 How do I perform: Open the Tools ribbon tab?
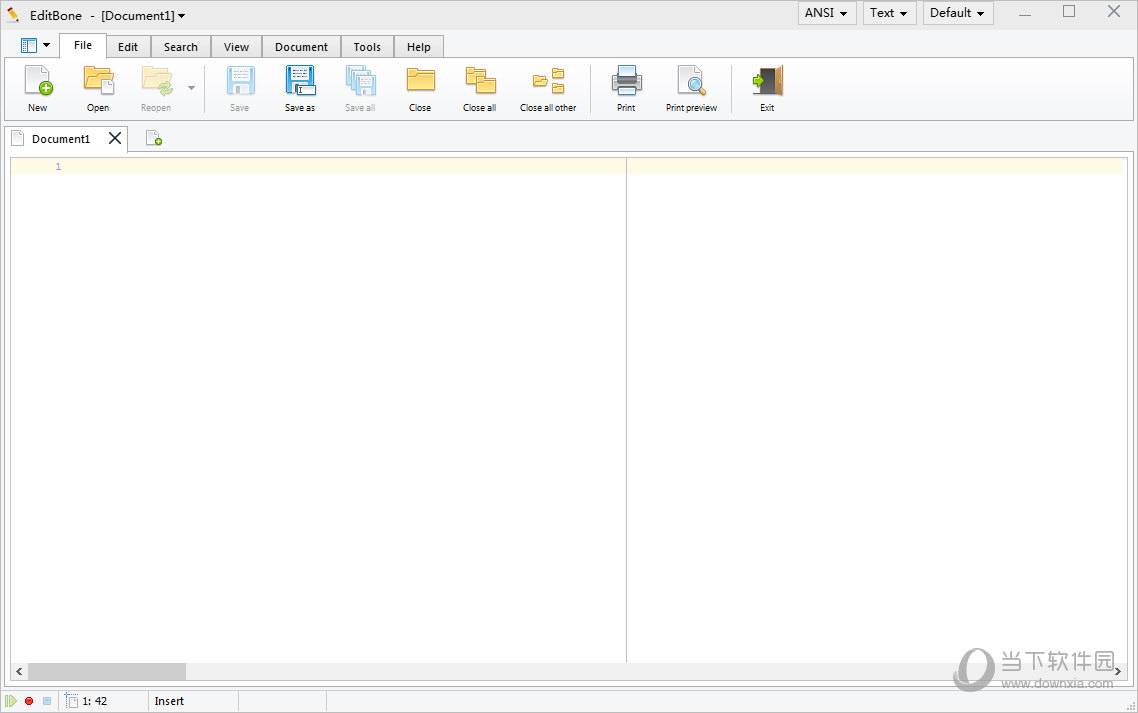tap(367, 46)
